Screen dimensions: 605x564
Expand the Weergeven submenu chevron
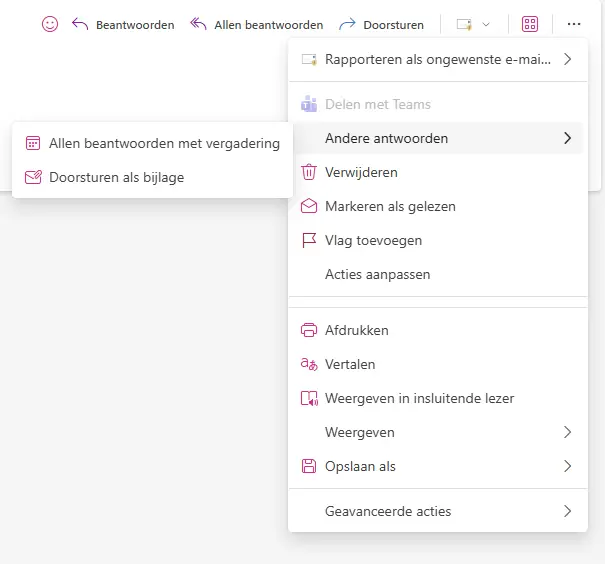567,432
